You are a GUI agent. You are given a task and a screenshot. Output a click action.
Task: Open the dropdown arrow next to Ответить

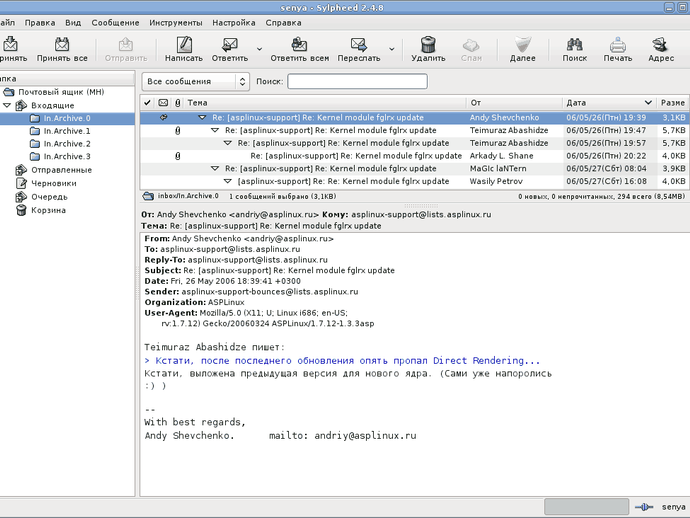pos(259,48)
